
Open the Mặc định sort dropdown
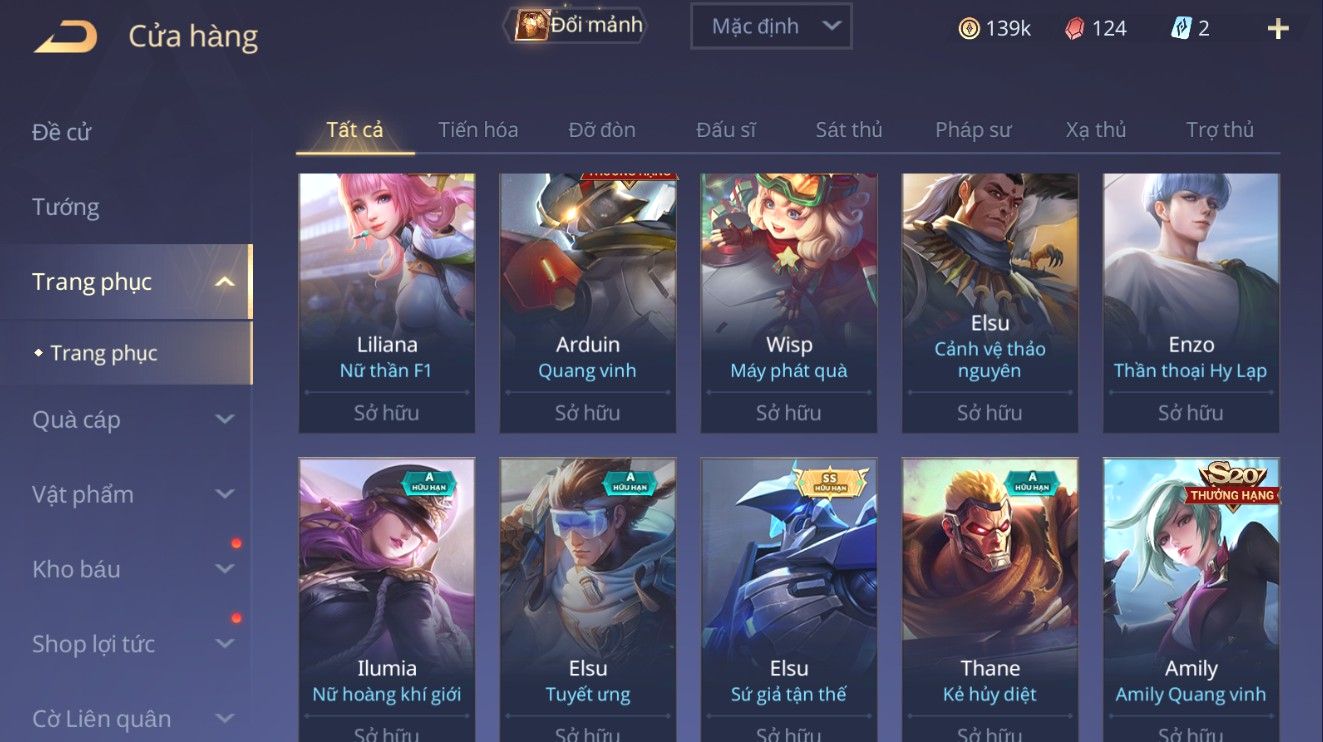[771, 27]
